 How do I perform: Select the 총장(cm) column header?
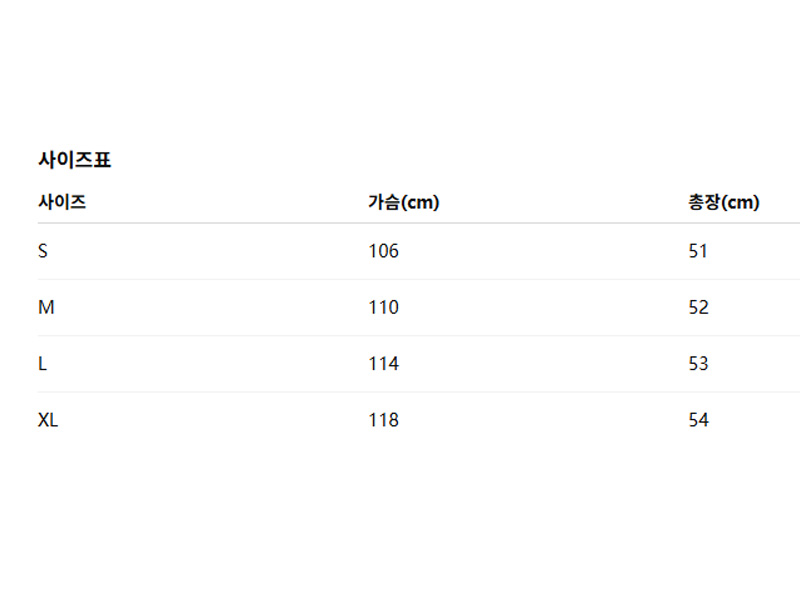(724, 202)
